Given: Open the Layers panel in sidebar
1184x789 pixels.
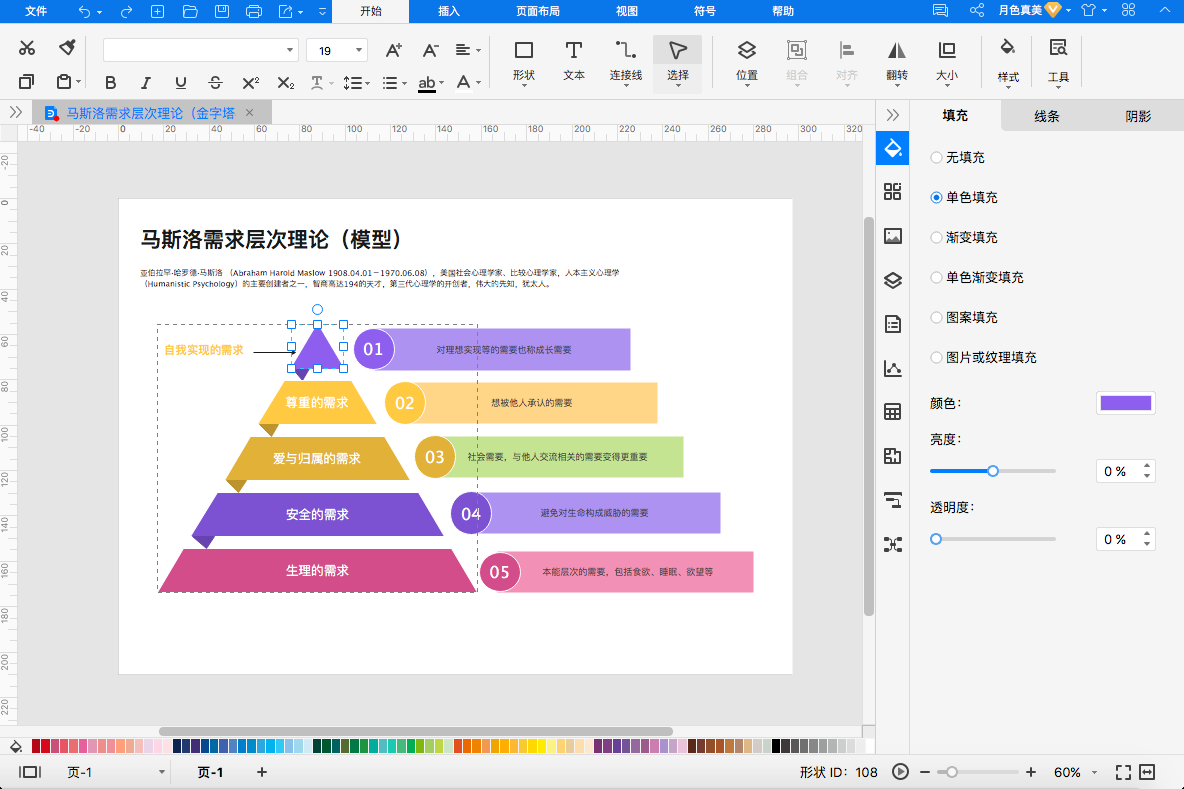Looking at the screenshot, I should pyautogui.click(x=893, y=280).
